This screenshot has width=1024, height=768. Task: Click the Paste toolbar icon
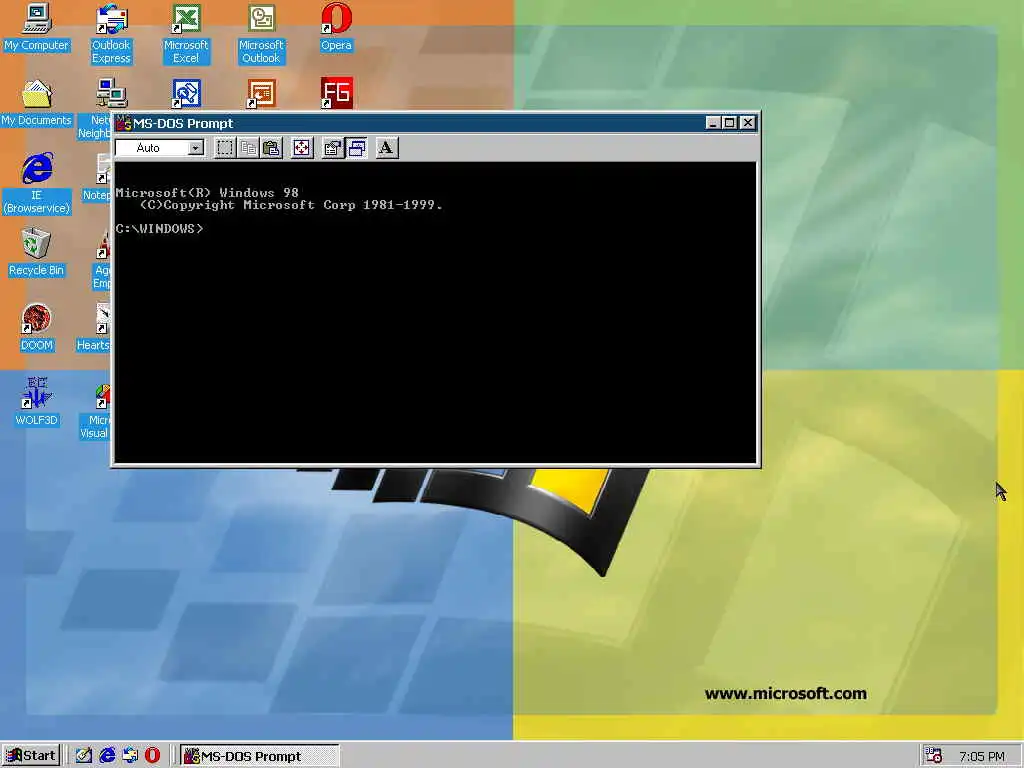(x=271, y=148)
